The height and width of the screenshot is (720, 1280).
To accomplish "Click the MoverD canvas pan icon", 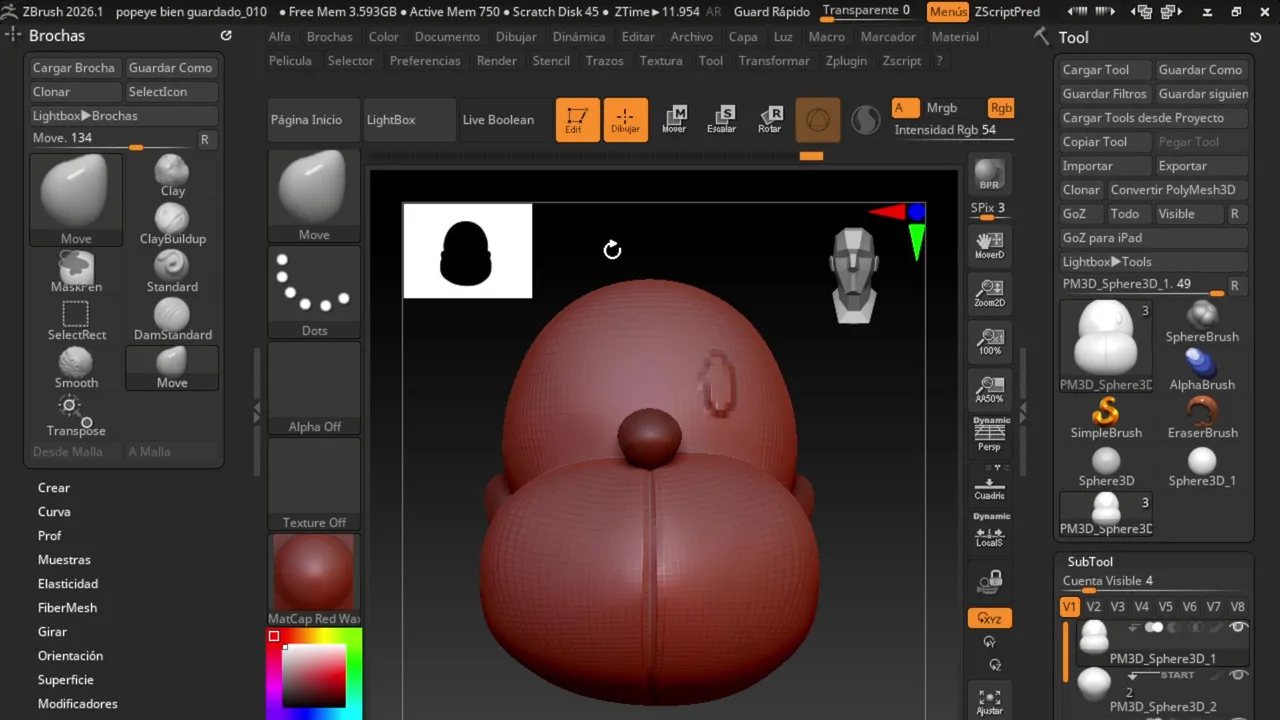I will click(x=990, y=245).
